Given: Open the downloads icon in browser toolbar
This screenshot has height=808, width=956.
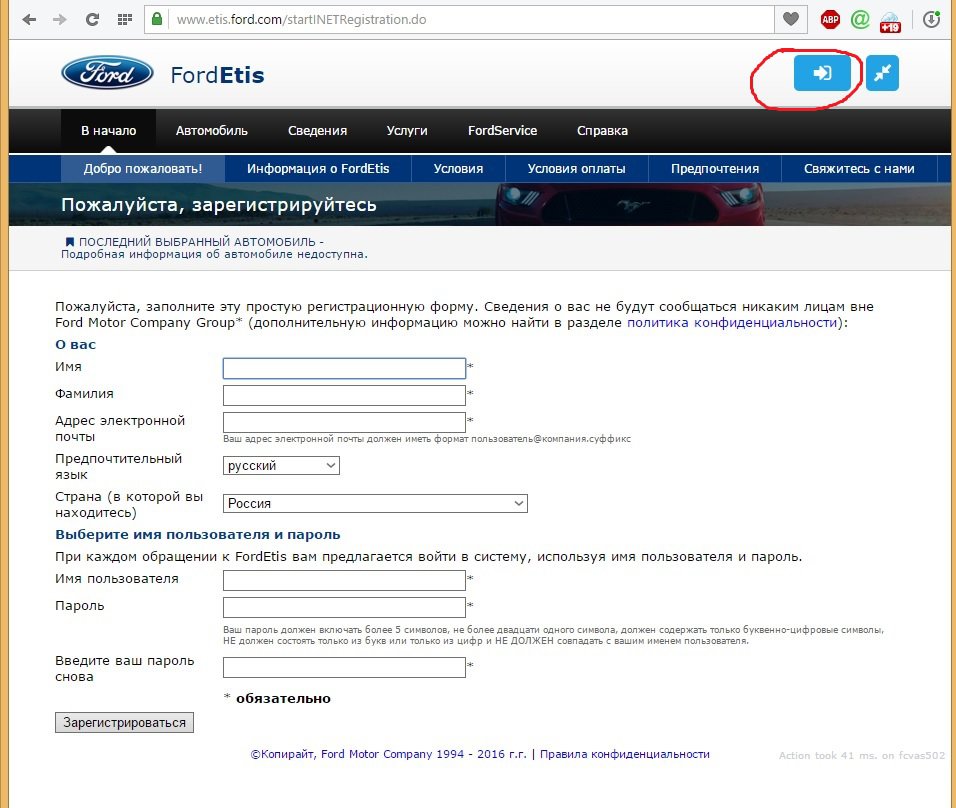Looking at the screenshot, I should click(x=931, y=20).
